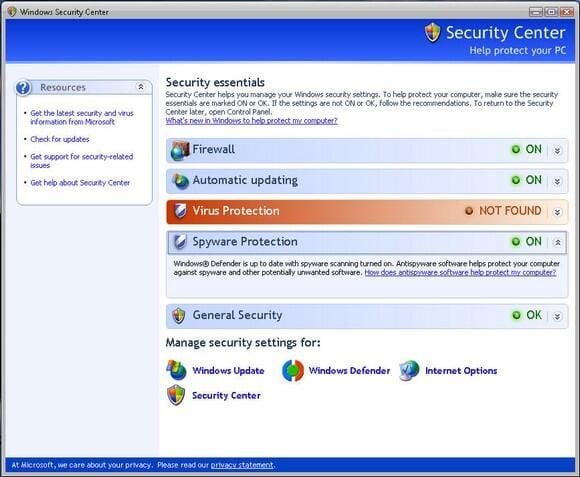The image size is (580, 477).
Task: Click the Firewall globe icon
Action: pos(180,150)
